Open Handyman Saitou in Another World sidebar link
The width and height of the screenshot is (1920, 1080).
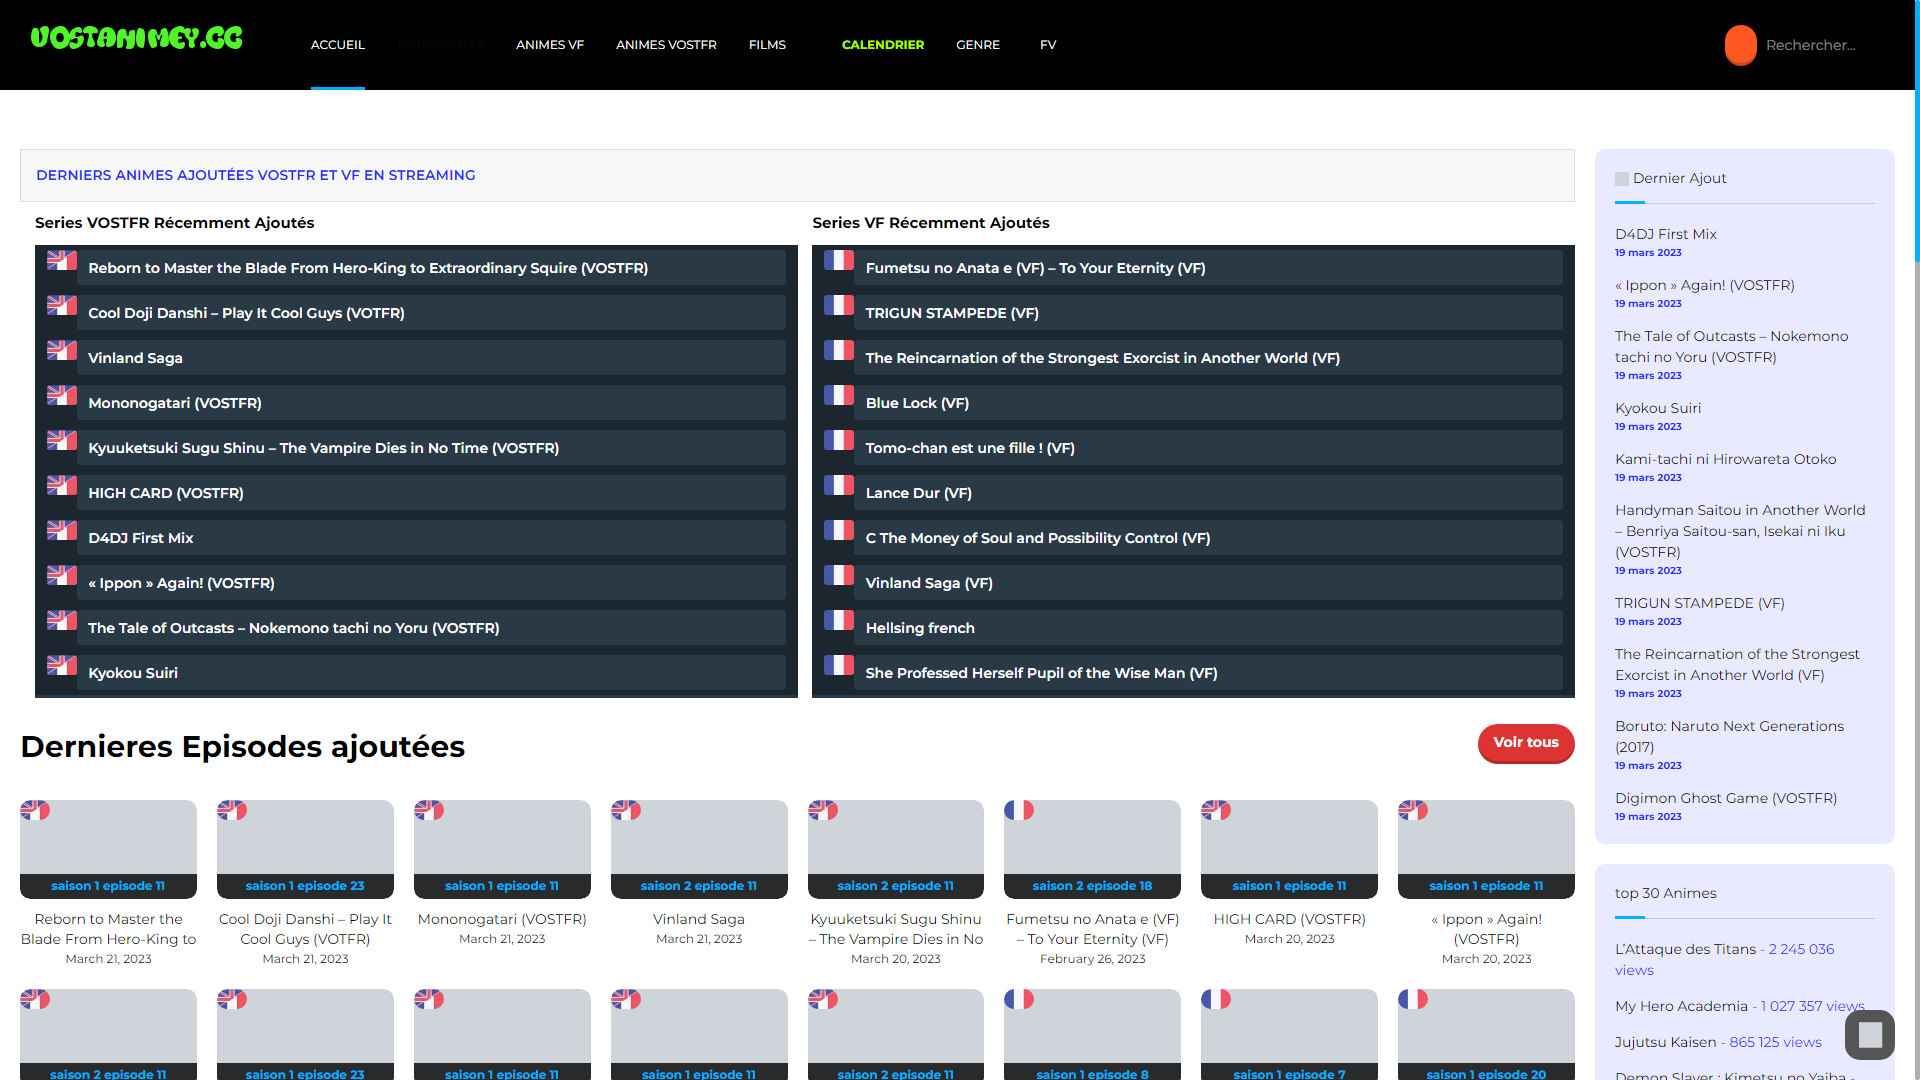click(1740, 531)
